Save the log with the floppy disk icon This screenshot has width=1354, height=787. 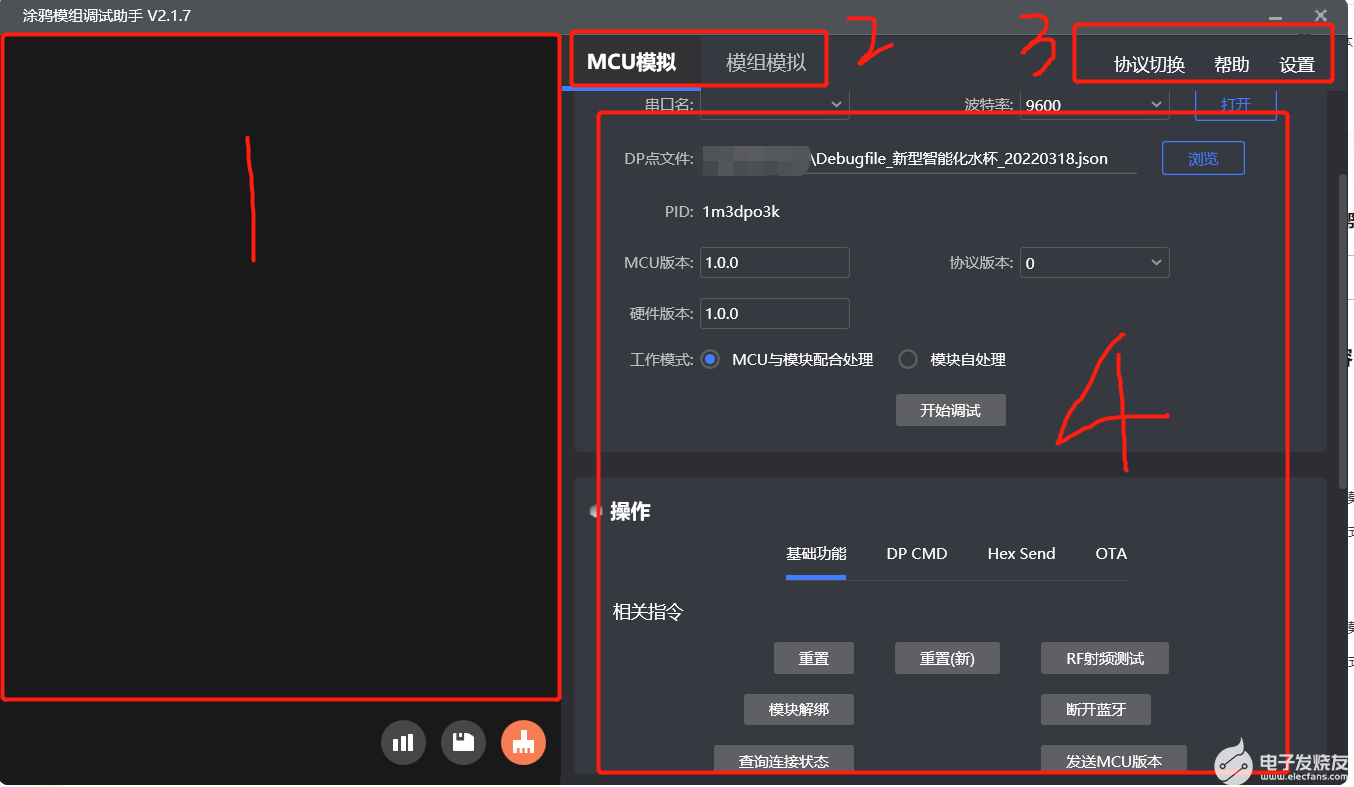463,743
